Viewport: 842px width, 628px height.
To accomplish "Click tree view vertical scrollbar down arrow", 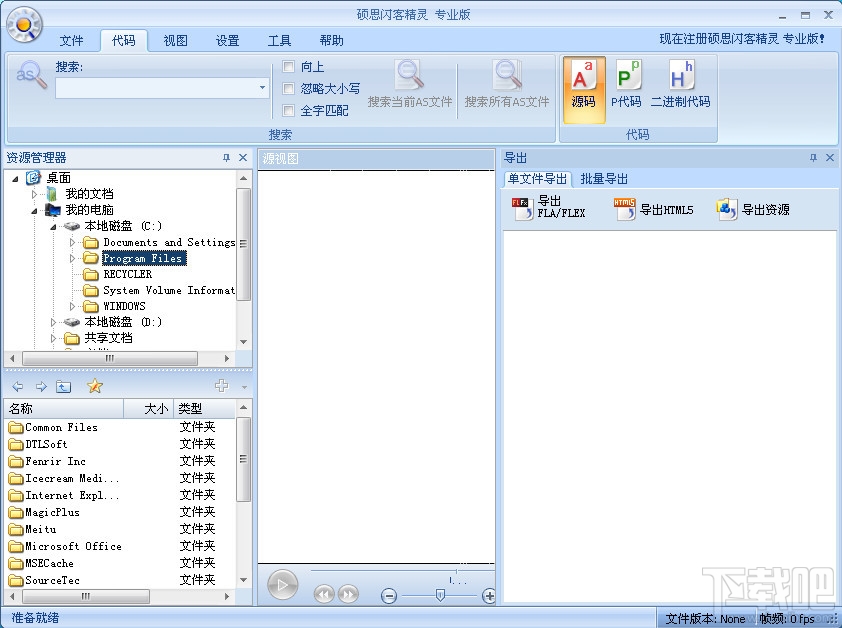I will tap(244, 342).
